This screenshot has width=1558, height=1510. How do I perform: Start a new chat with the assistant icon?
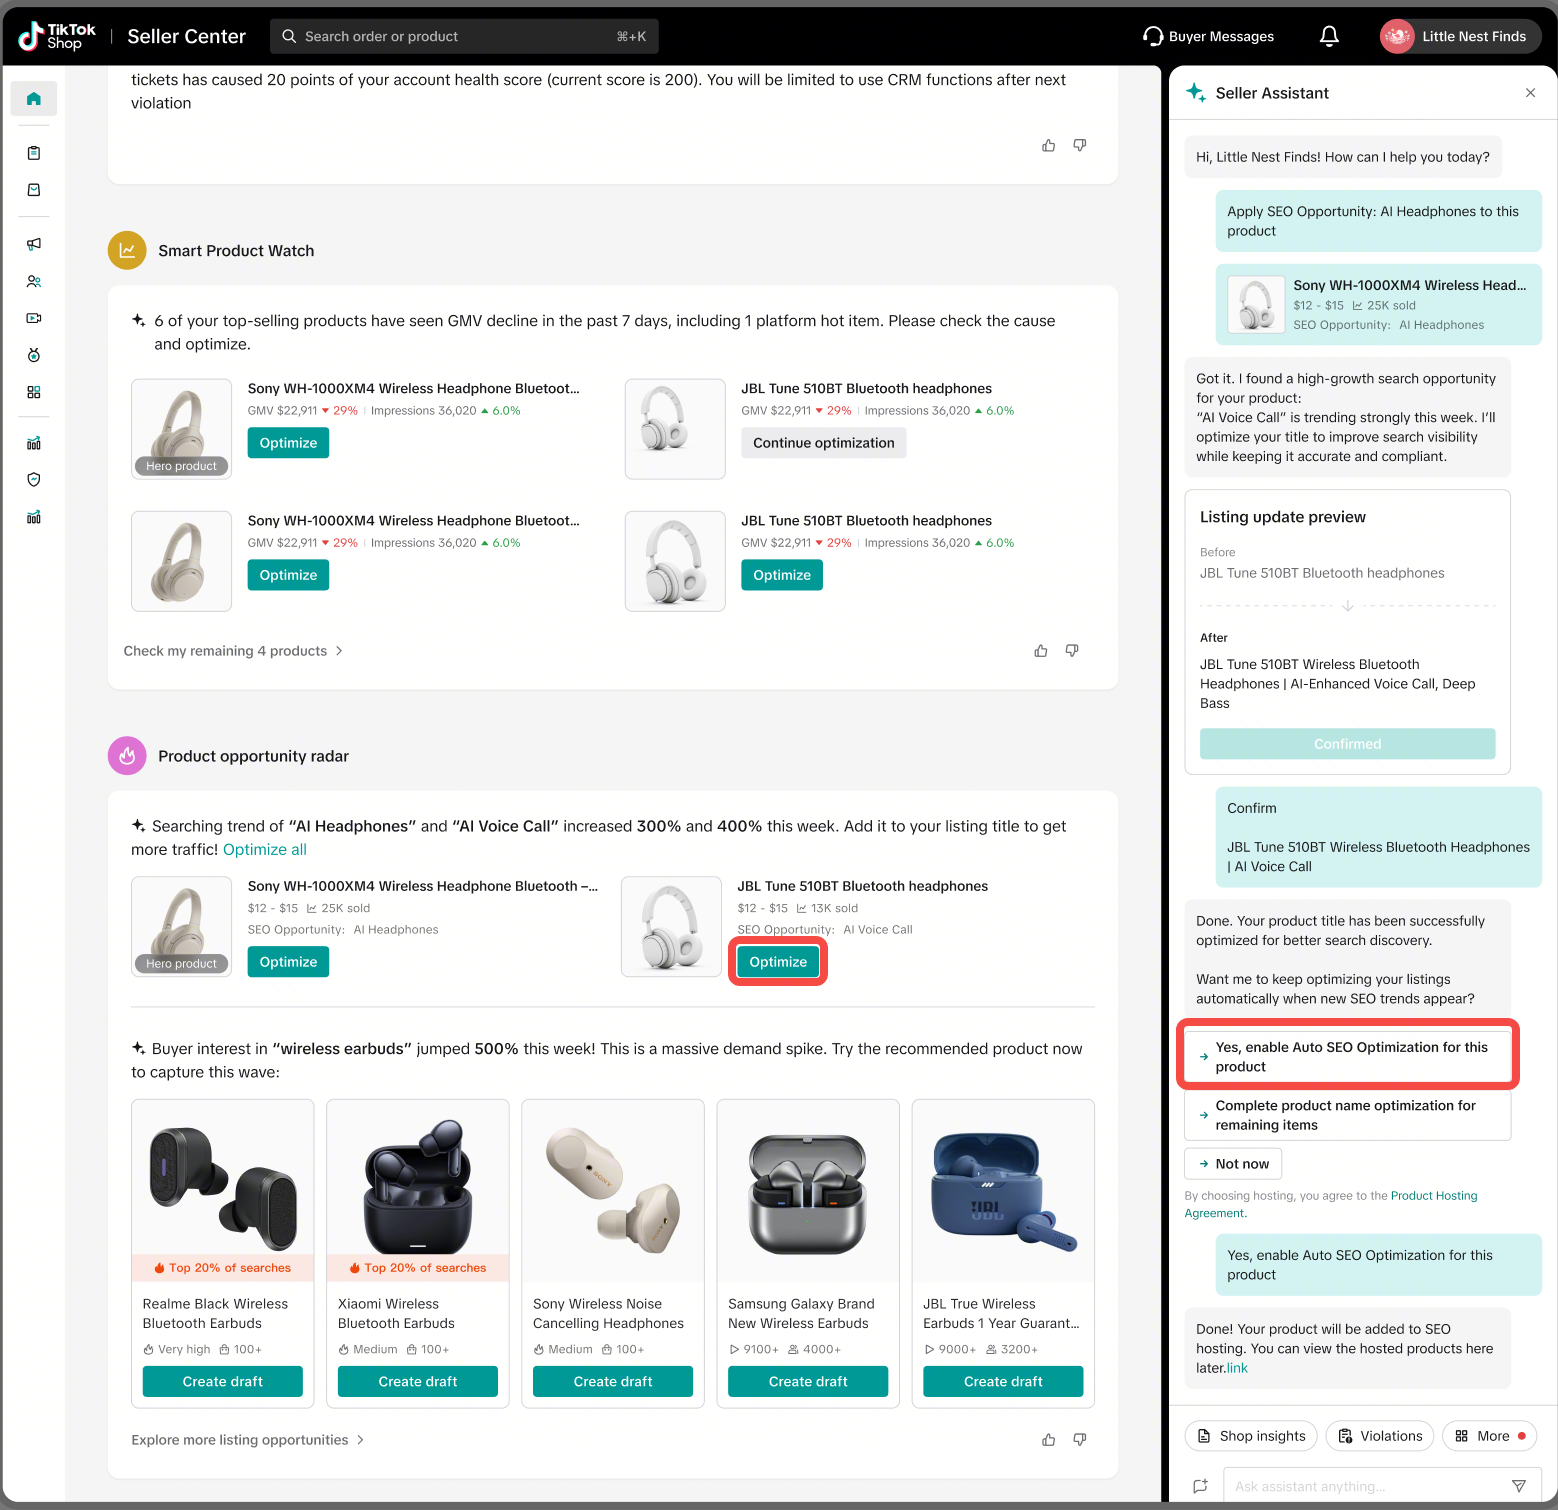pyautogui.click(x=1200, y=1486)
